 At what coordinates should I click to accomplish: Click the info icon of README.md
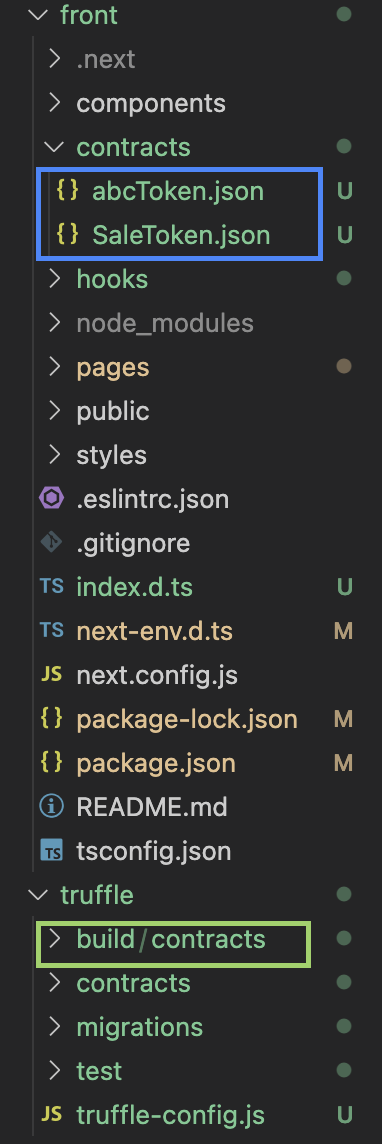[52, 807]
